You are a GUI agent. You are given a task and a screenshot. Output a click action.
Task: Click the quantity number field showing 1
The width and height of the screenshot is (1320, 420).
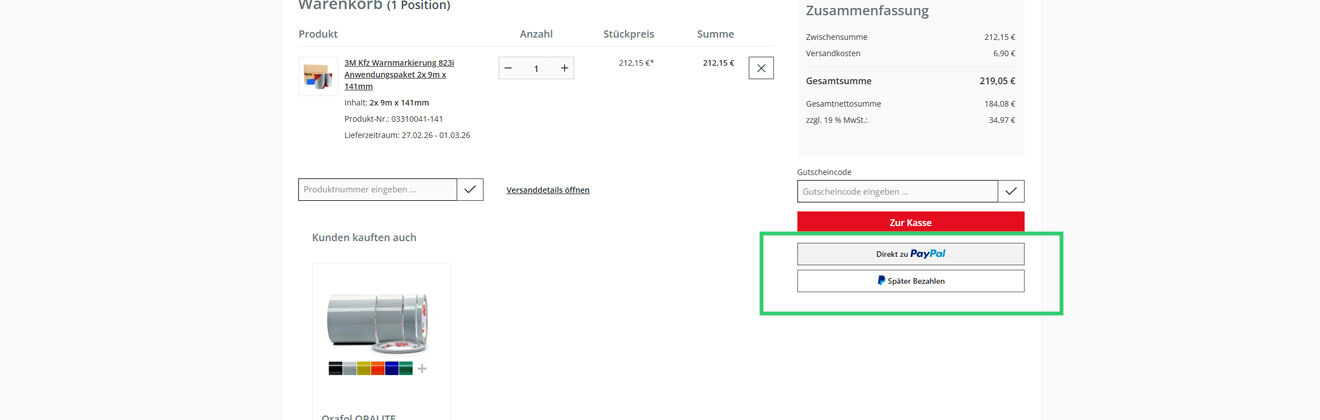pyautogui.click(x=536, y=68)
